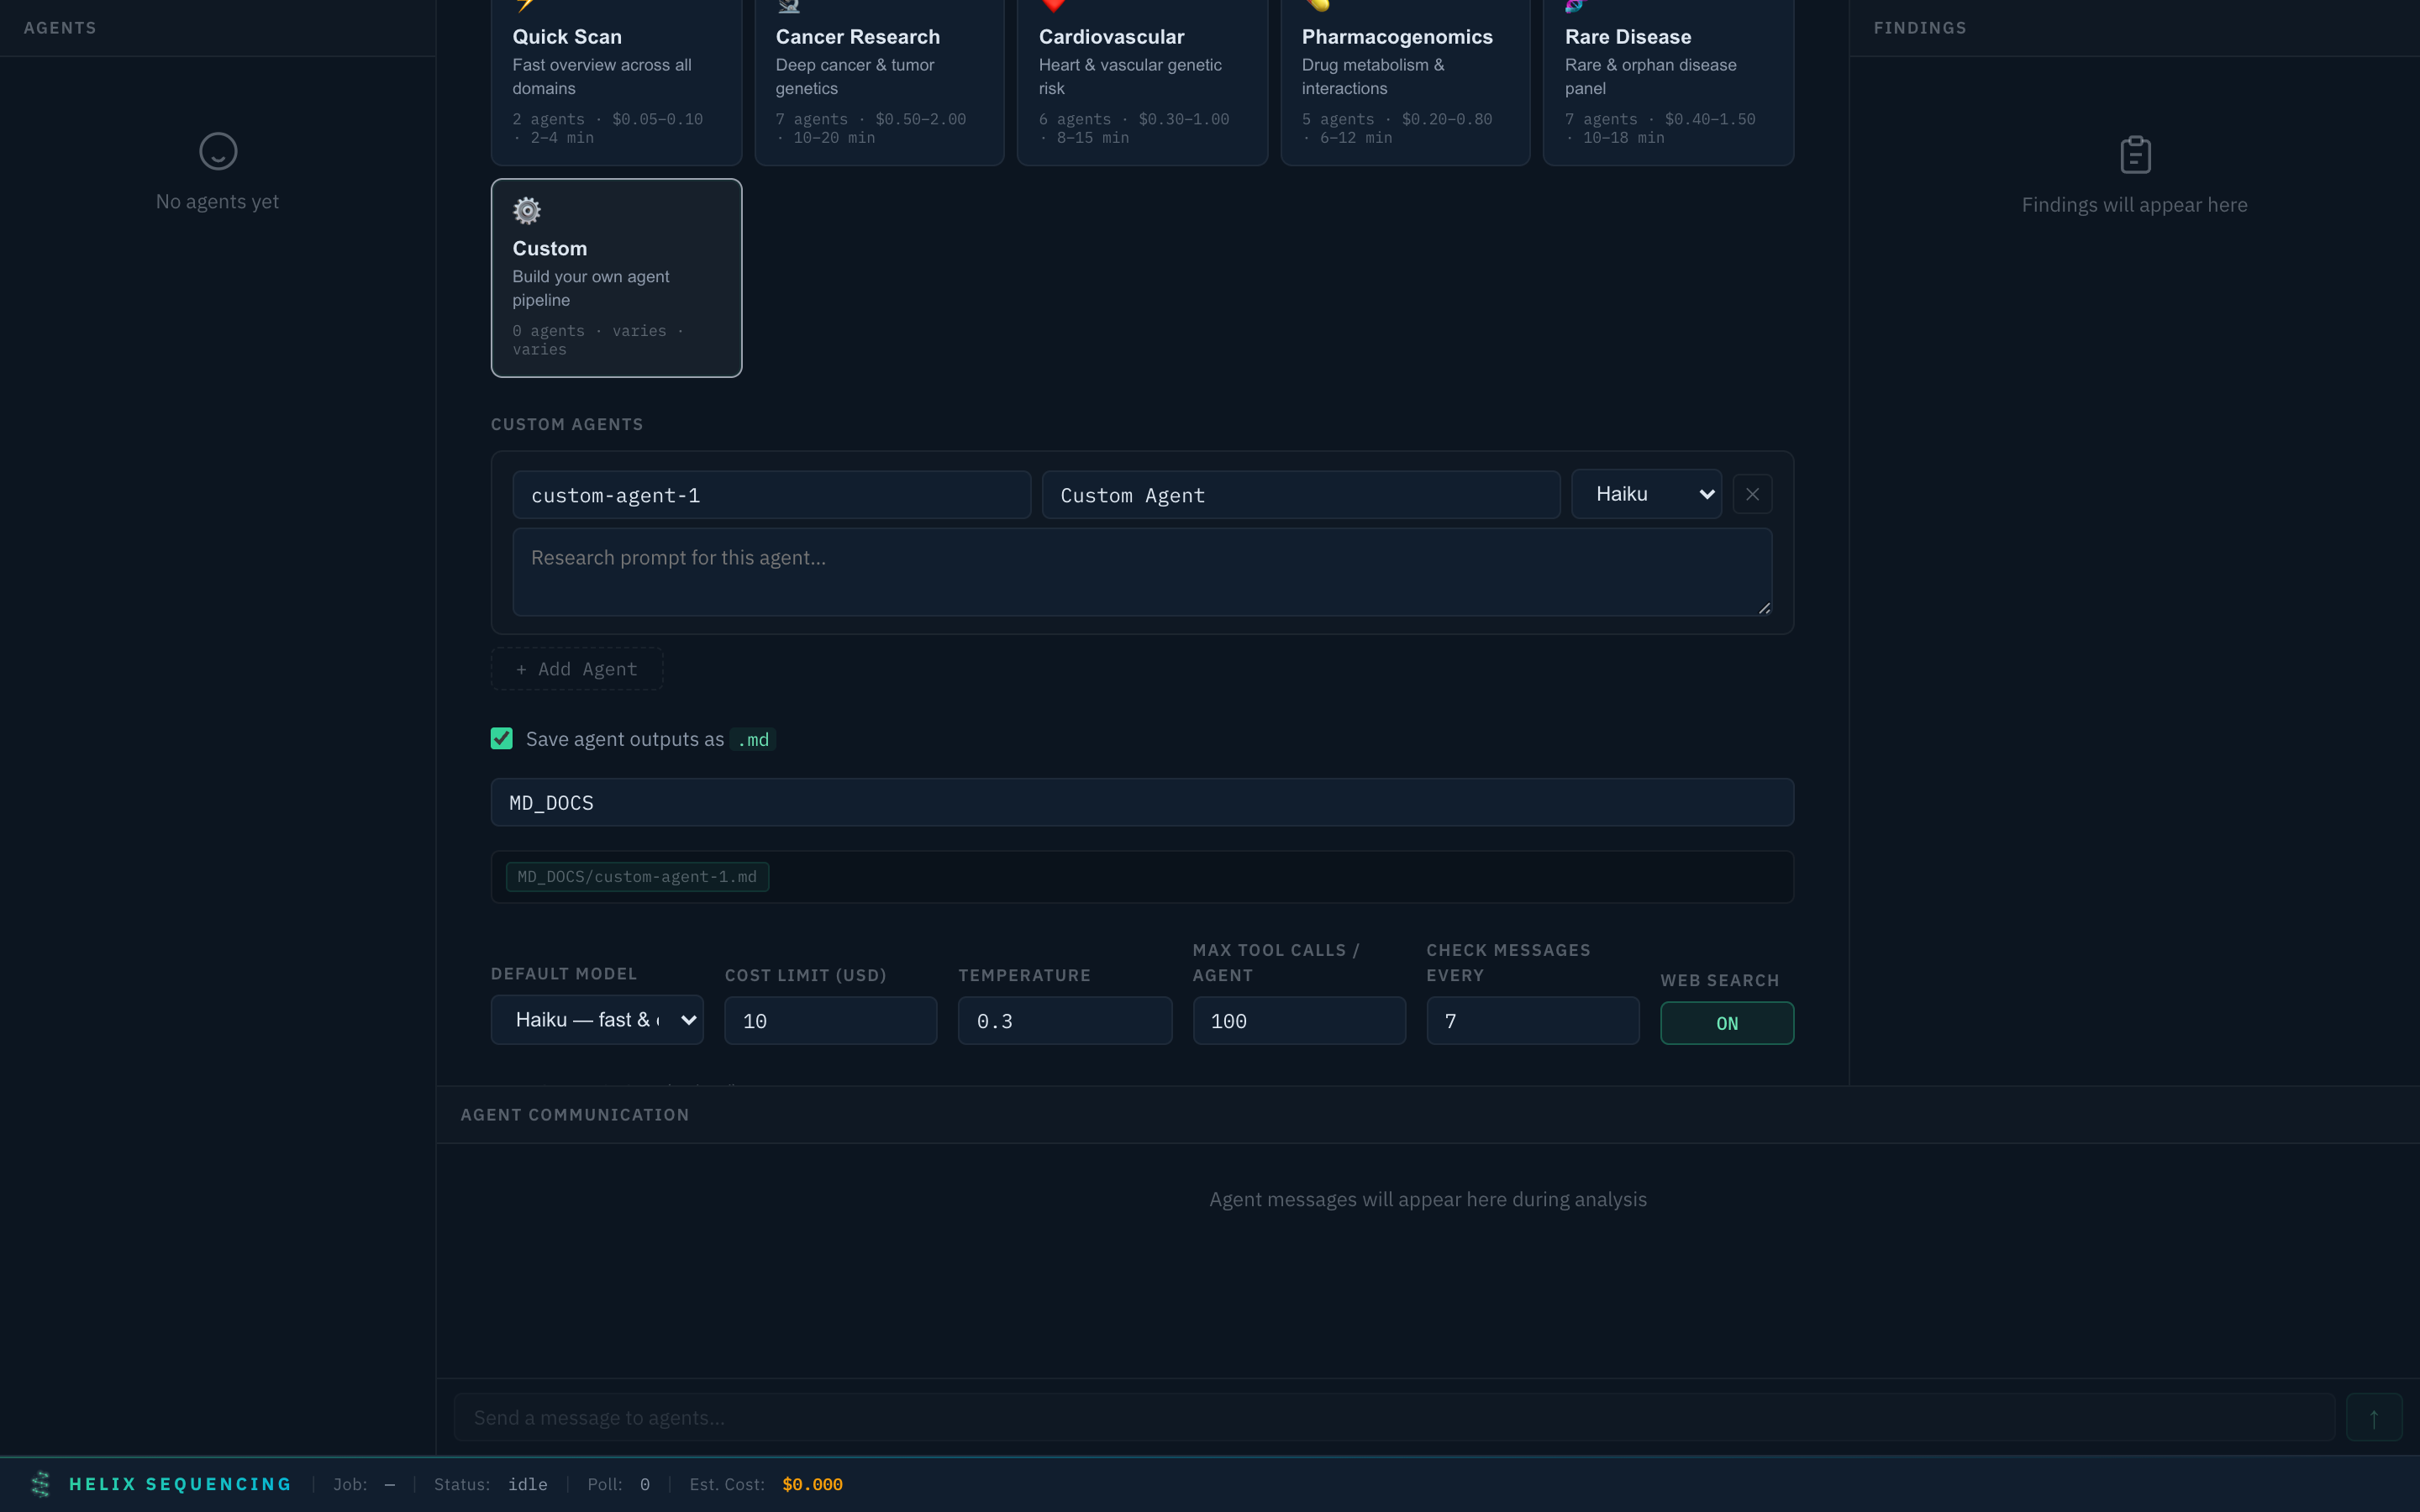Click the Cancer Research microscope icon

pyautogui.click(x=789, y=5)
